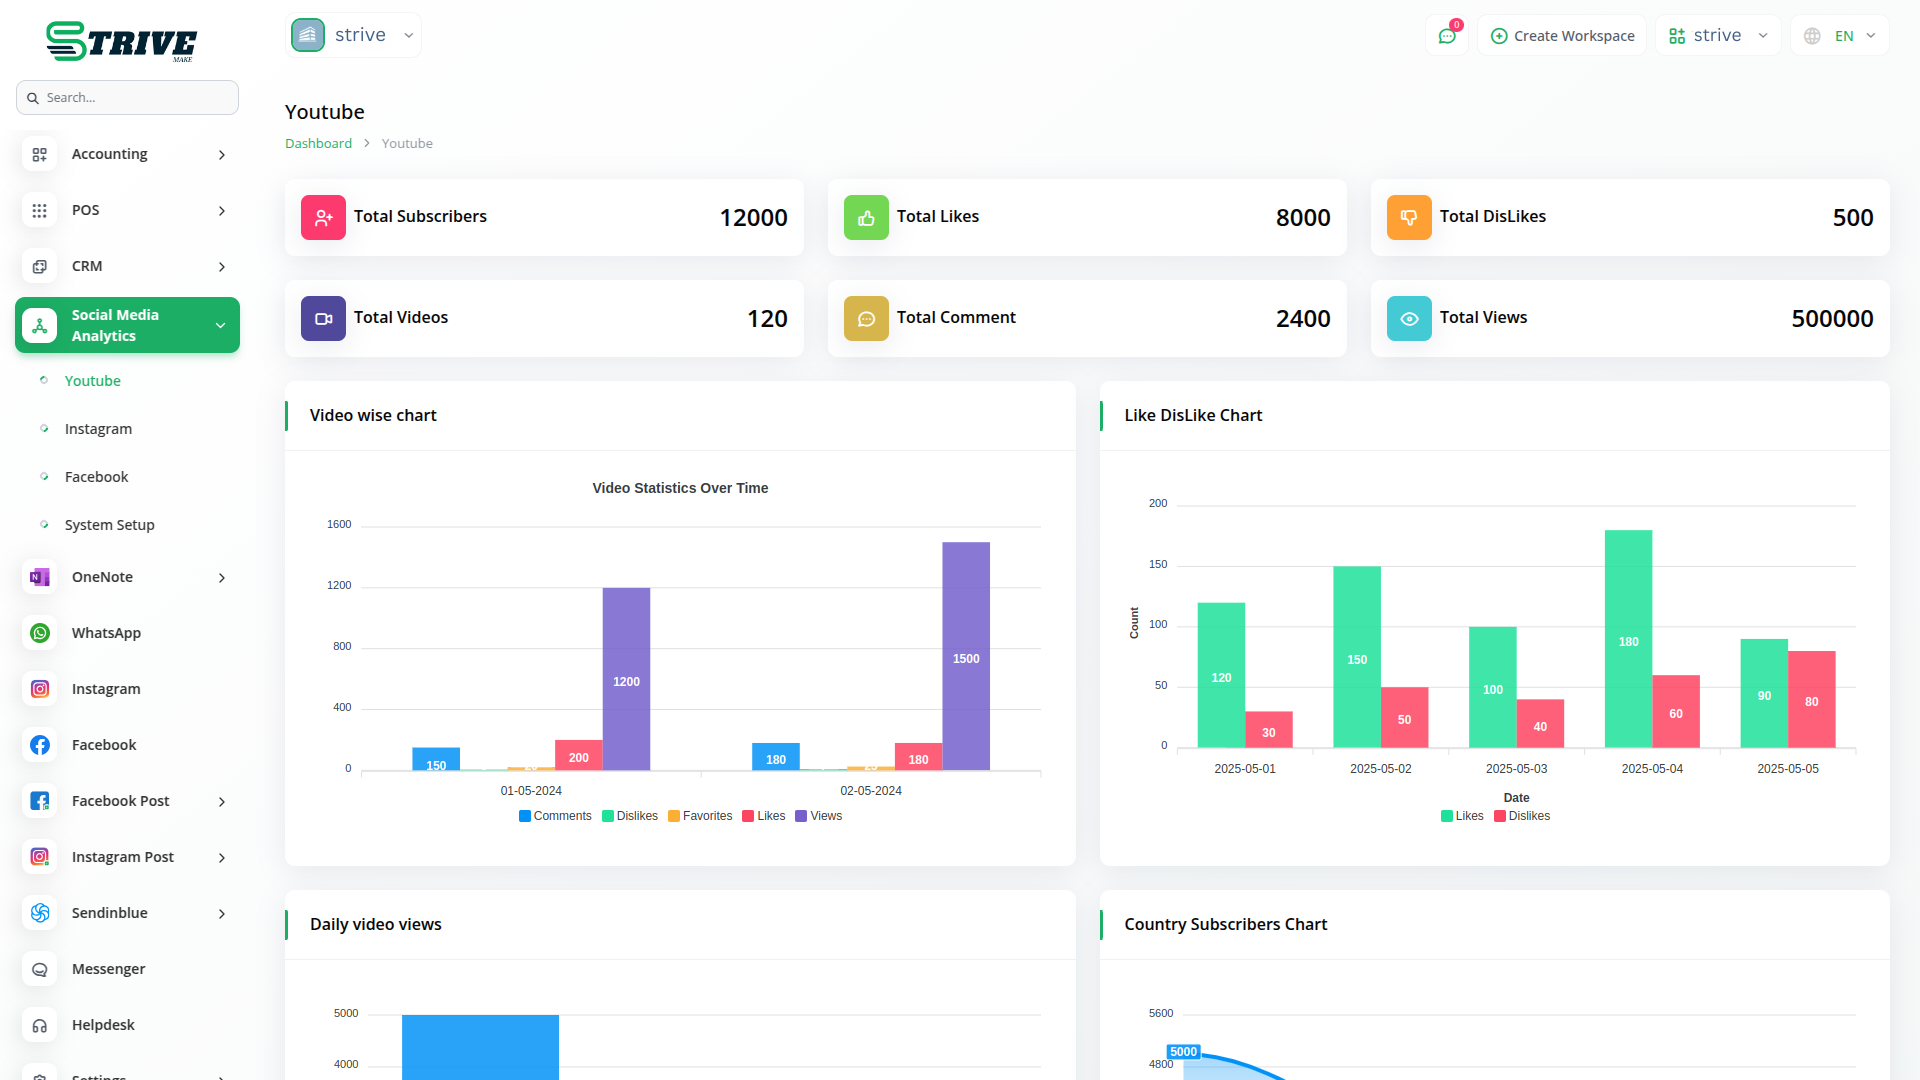This screenshot has width=1920, height=1080.
Task: Click the WhatsApp sidebar icon
Action: click(40, 633)
